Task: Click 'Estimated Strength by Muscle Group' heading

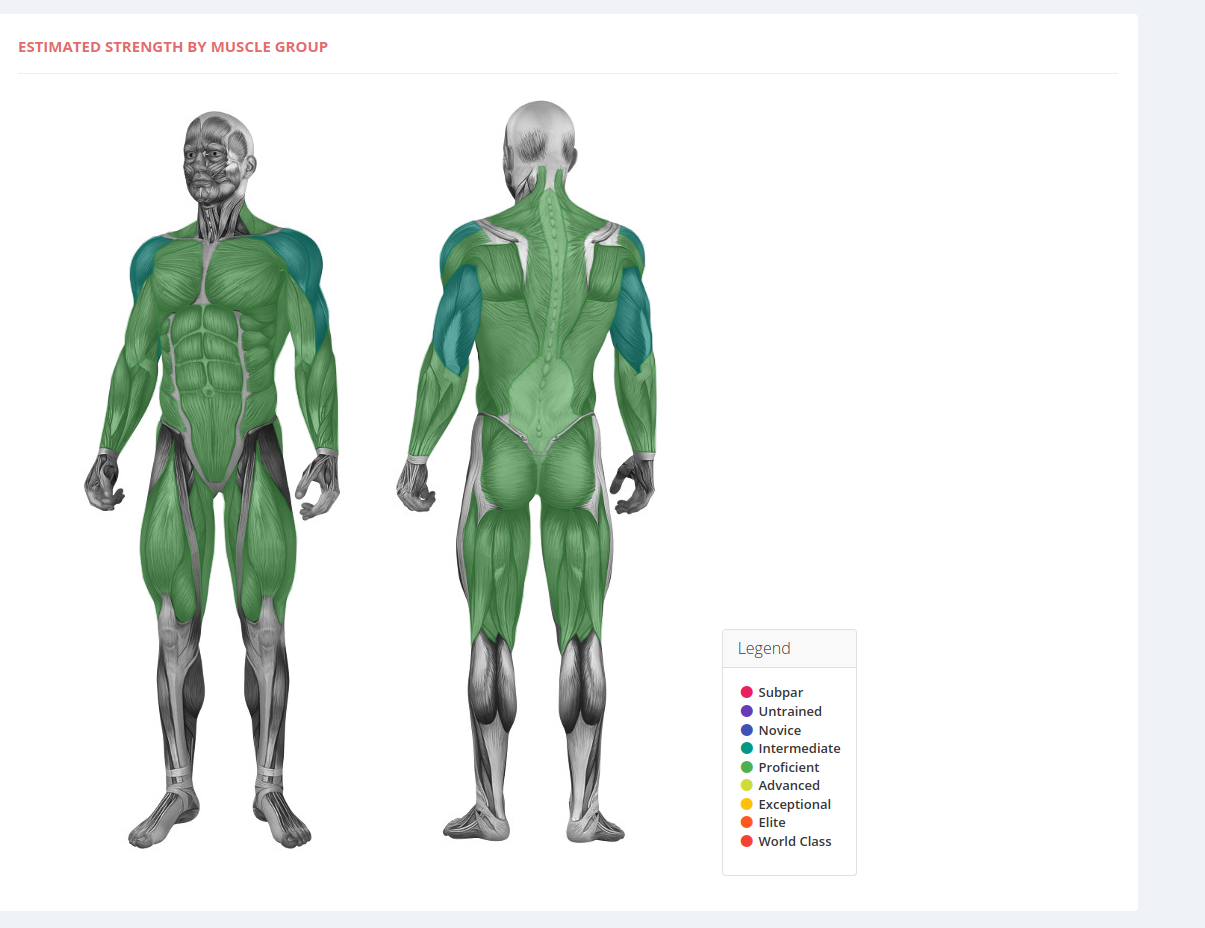Action: tap(173, 46)
